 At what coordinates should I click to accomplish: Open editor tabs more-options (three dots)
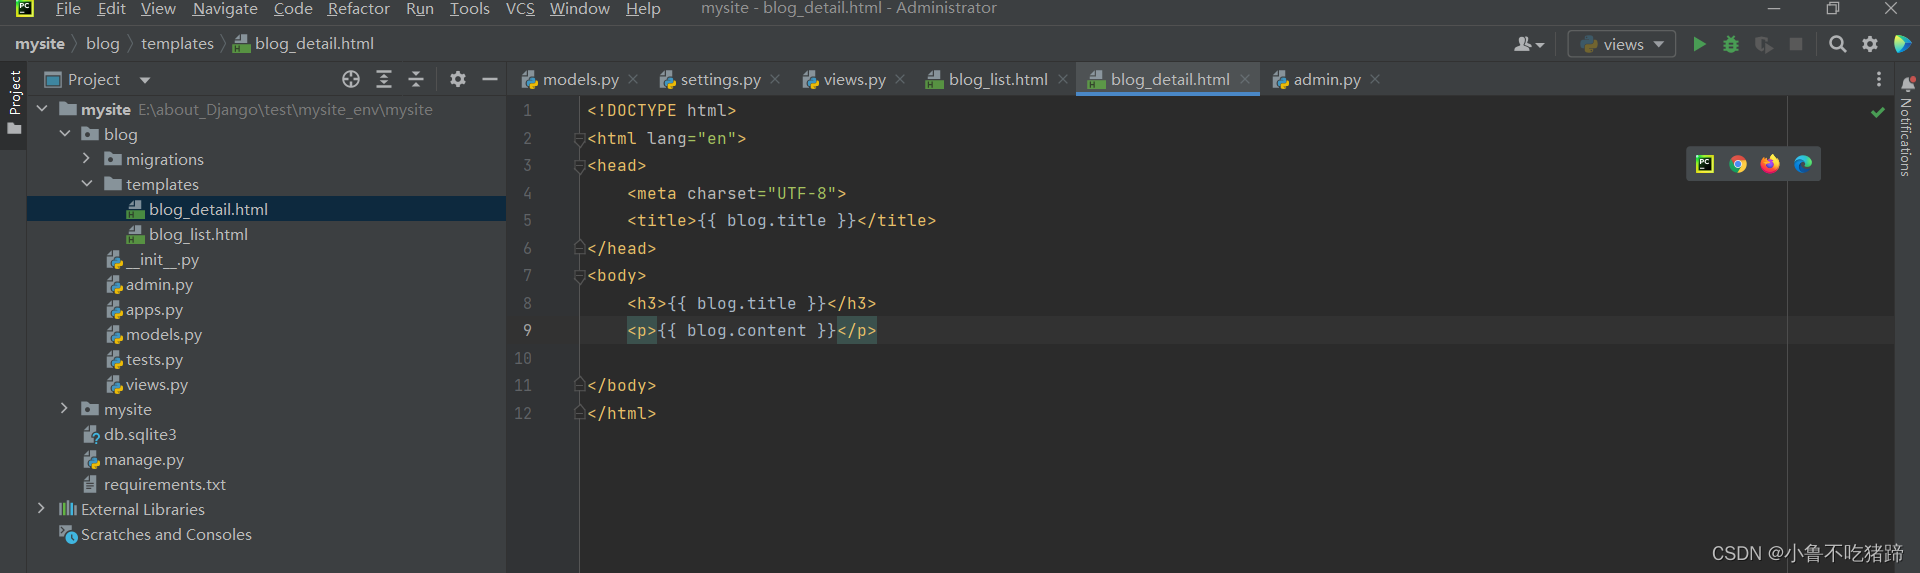pos(1879,79)
